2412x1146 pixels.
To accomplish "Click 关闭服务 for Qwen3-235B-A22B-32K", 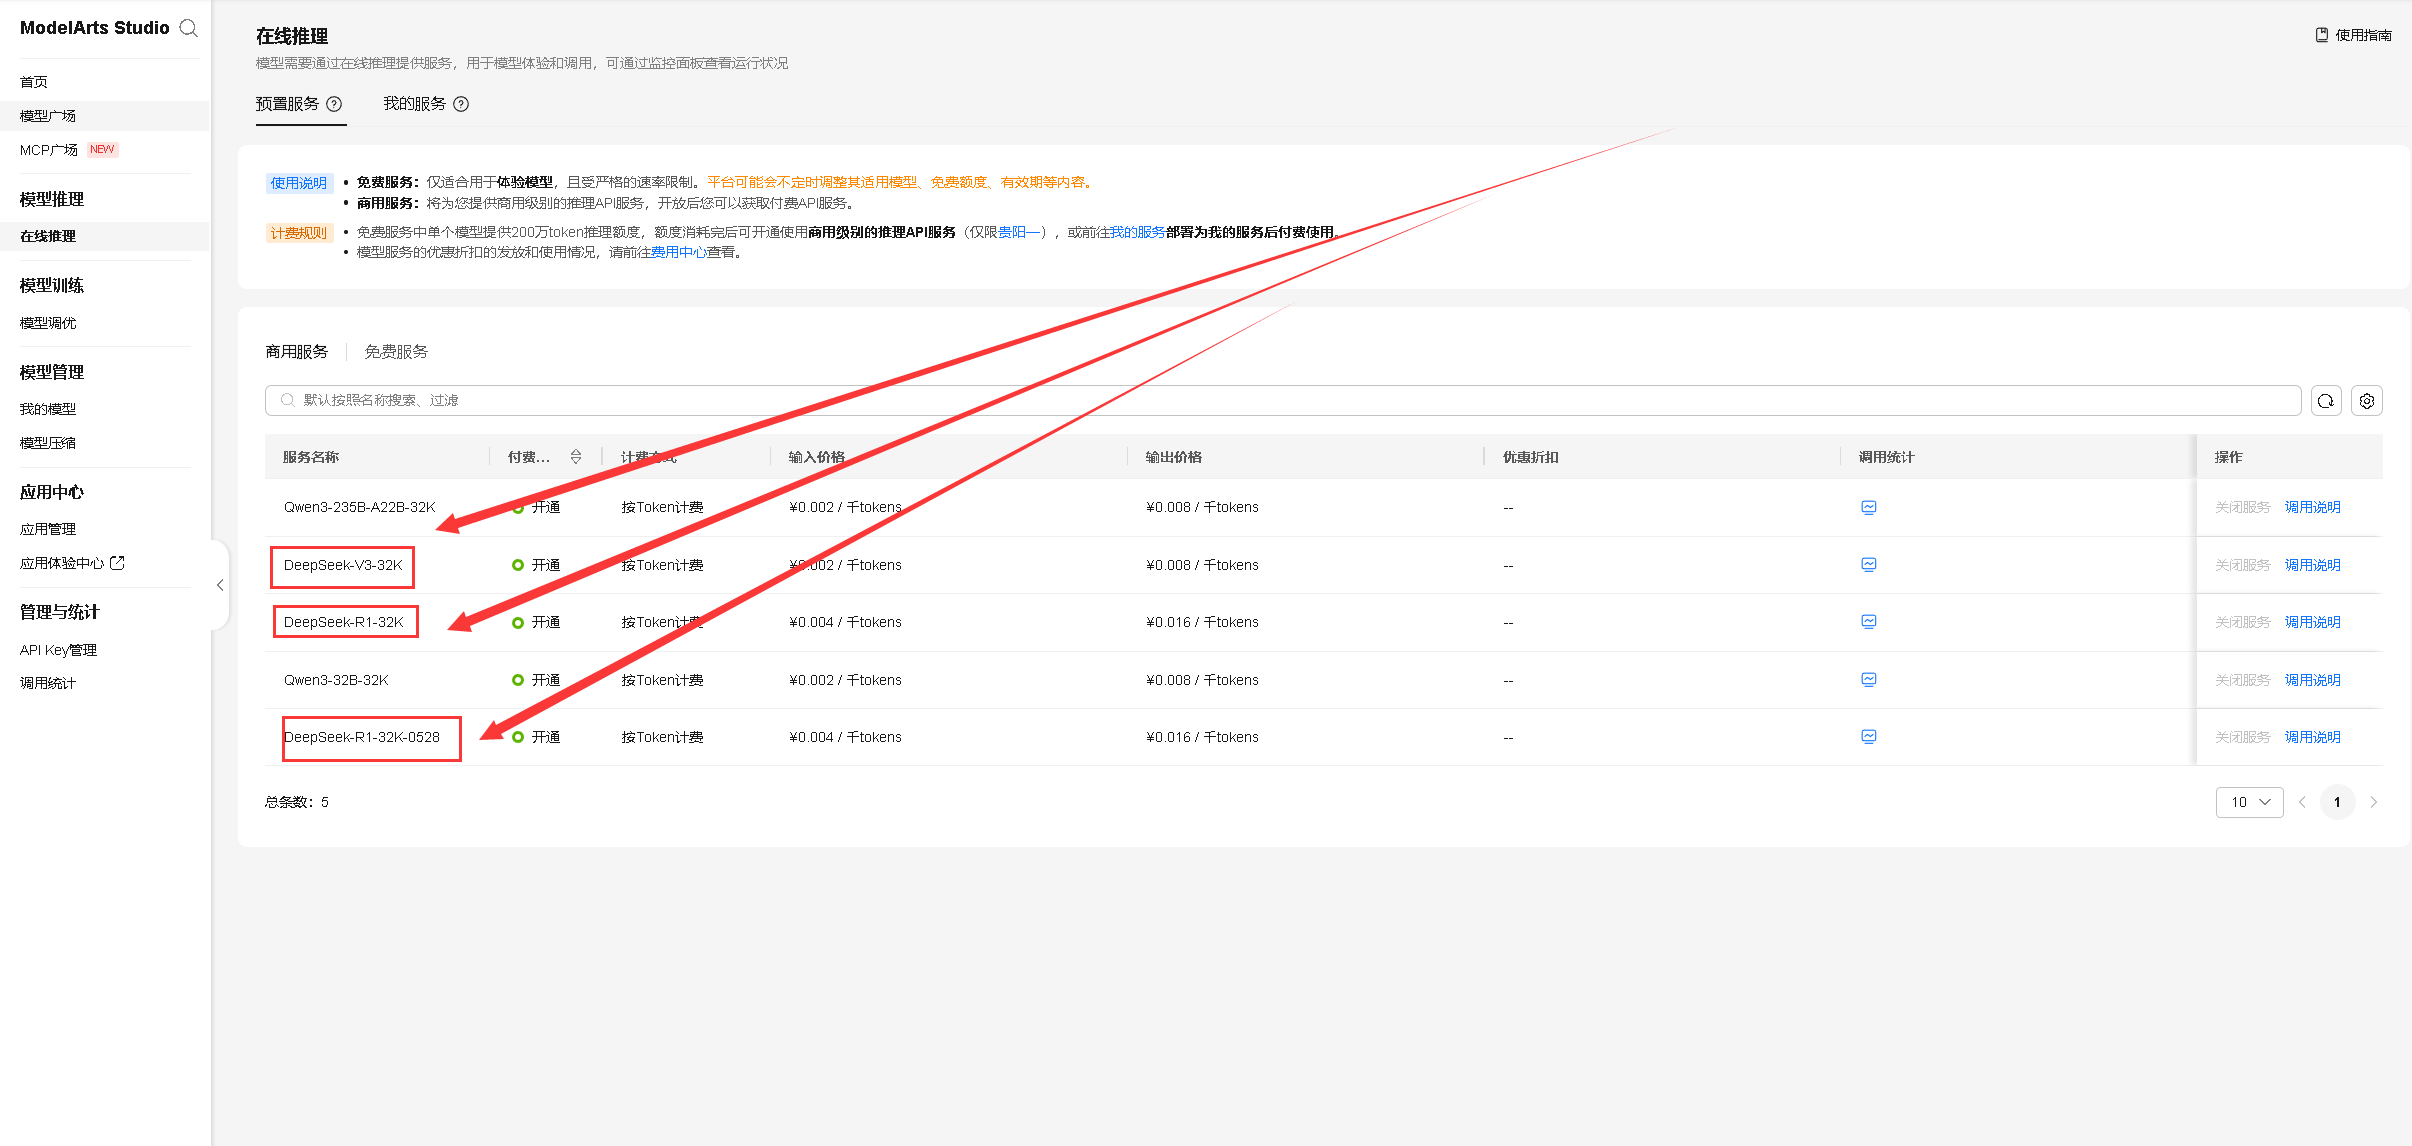I will 2243,507.
